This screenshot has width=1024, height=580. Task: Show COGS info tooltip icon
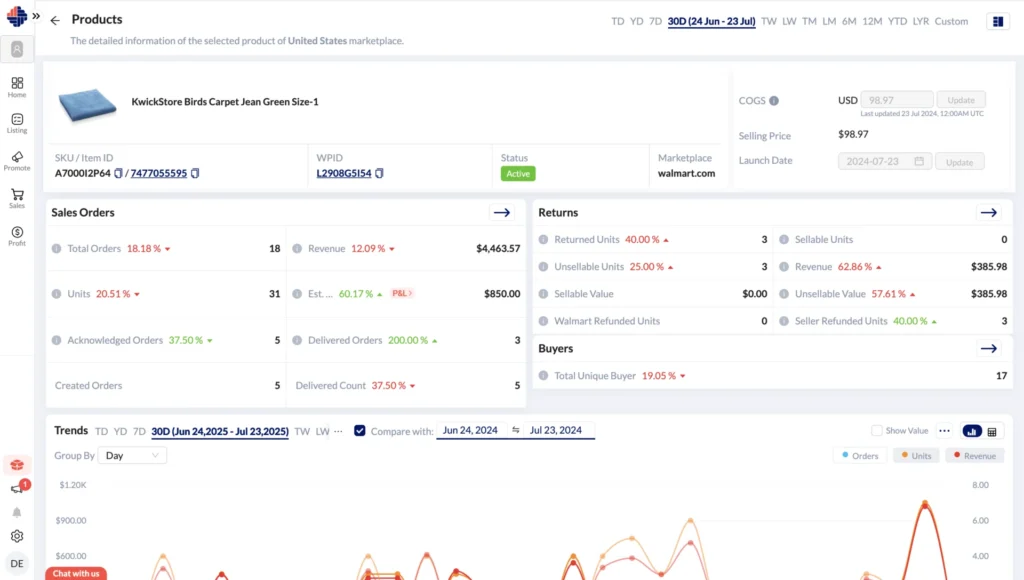click(774, 101)
